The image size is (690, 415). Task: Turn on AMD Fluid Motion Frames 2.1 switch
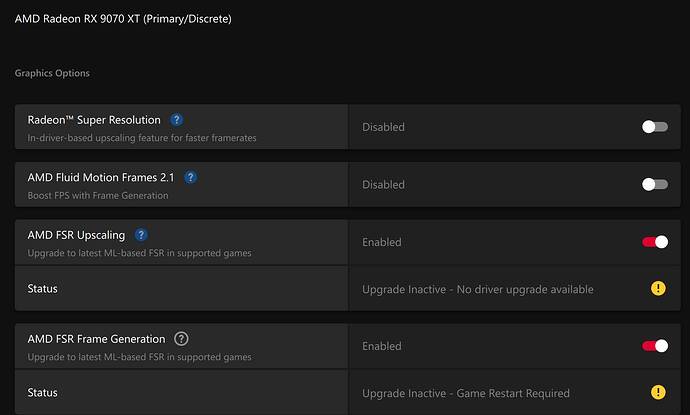coord(655,184)
